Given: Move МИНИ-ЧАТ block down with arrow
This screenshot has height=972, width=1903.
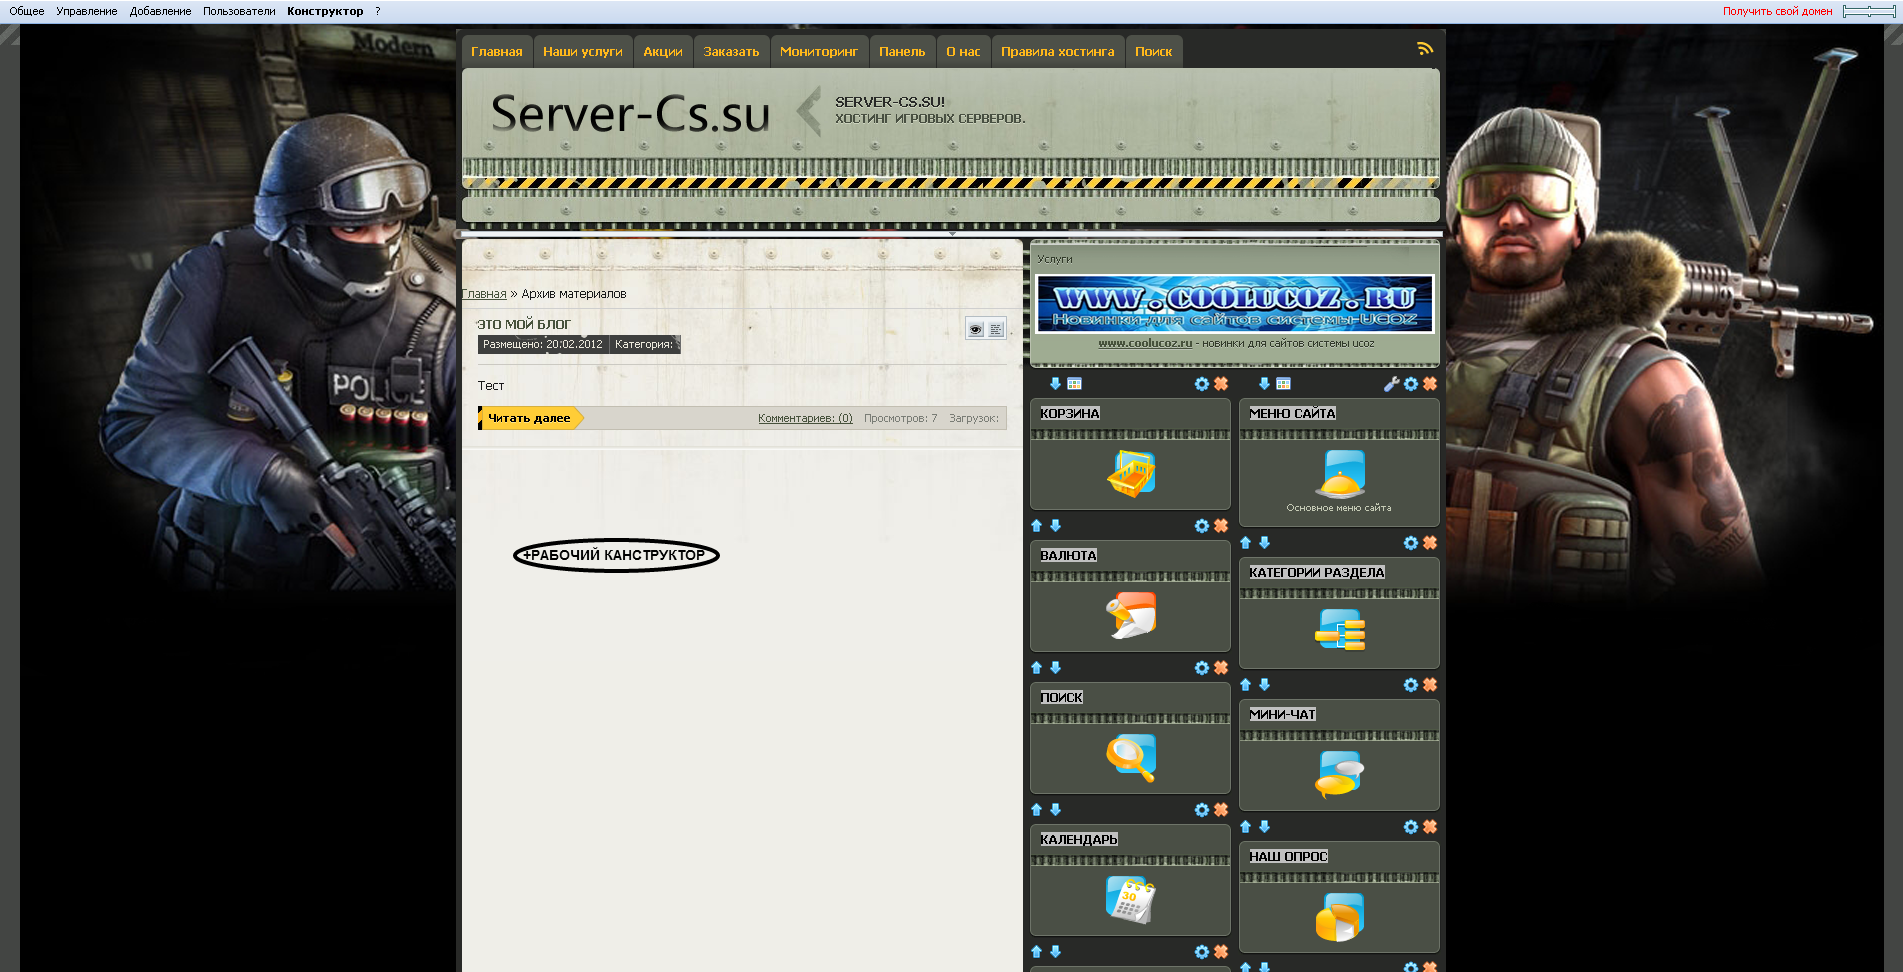Looking at the screenshot, I should pos(1264,685).
